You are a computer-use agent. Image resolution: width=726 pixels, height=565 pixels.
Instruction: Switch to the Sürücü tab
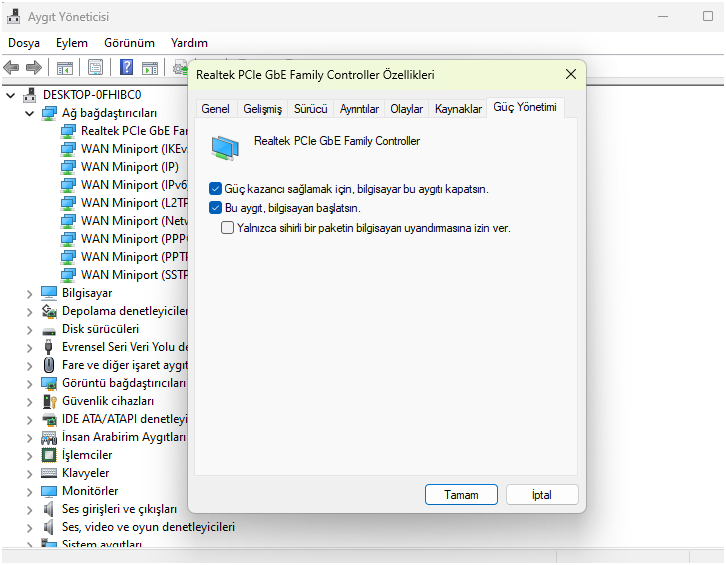point(310,109)
